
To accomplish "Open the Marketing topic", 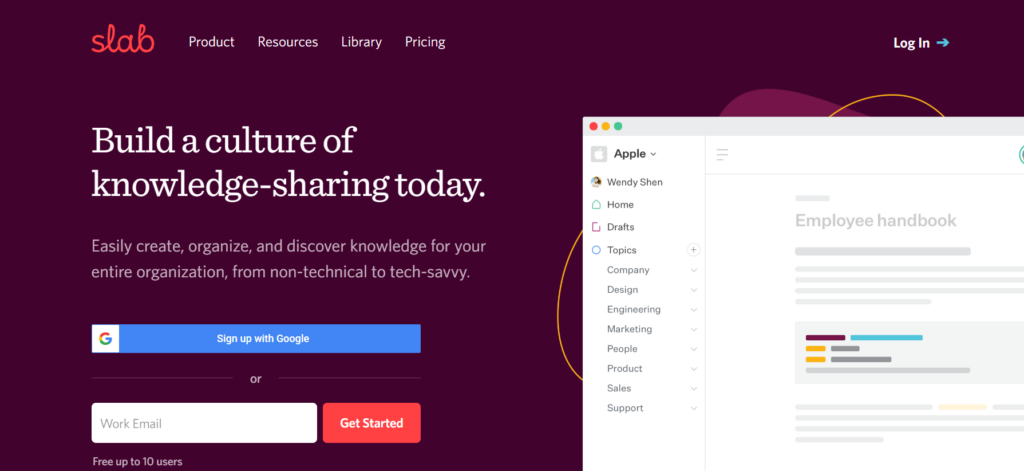I will [x=630, y=329].
